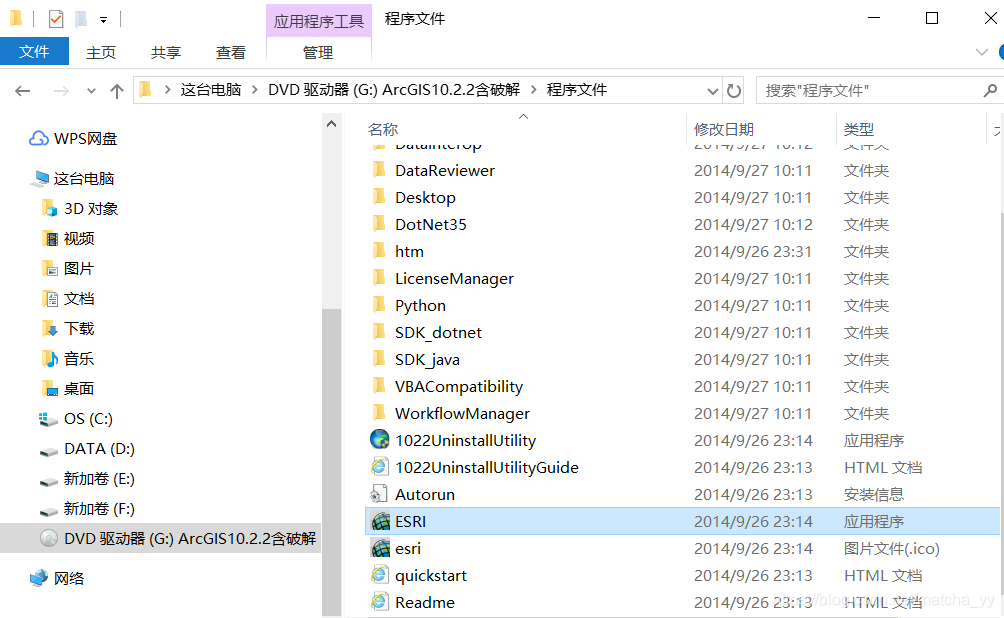Open the quick access toolbar customize dropdown
1004x618 pixels.
click(103, 20)
